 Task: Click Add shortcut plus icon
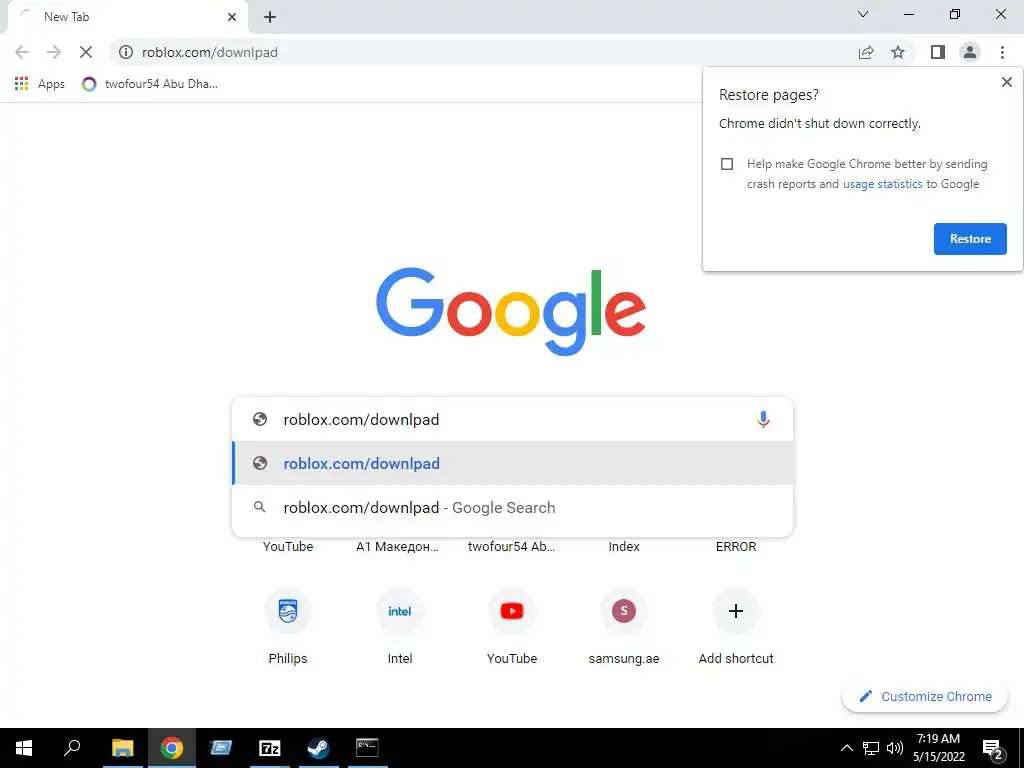735,611
